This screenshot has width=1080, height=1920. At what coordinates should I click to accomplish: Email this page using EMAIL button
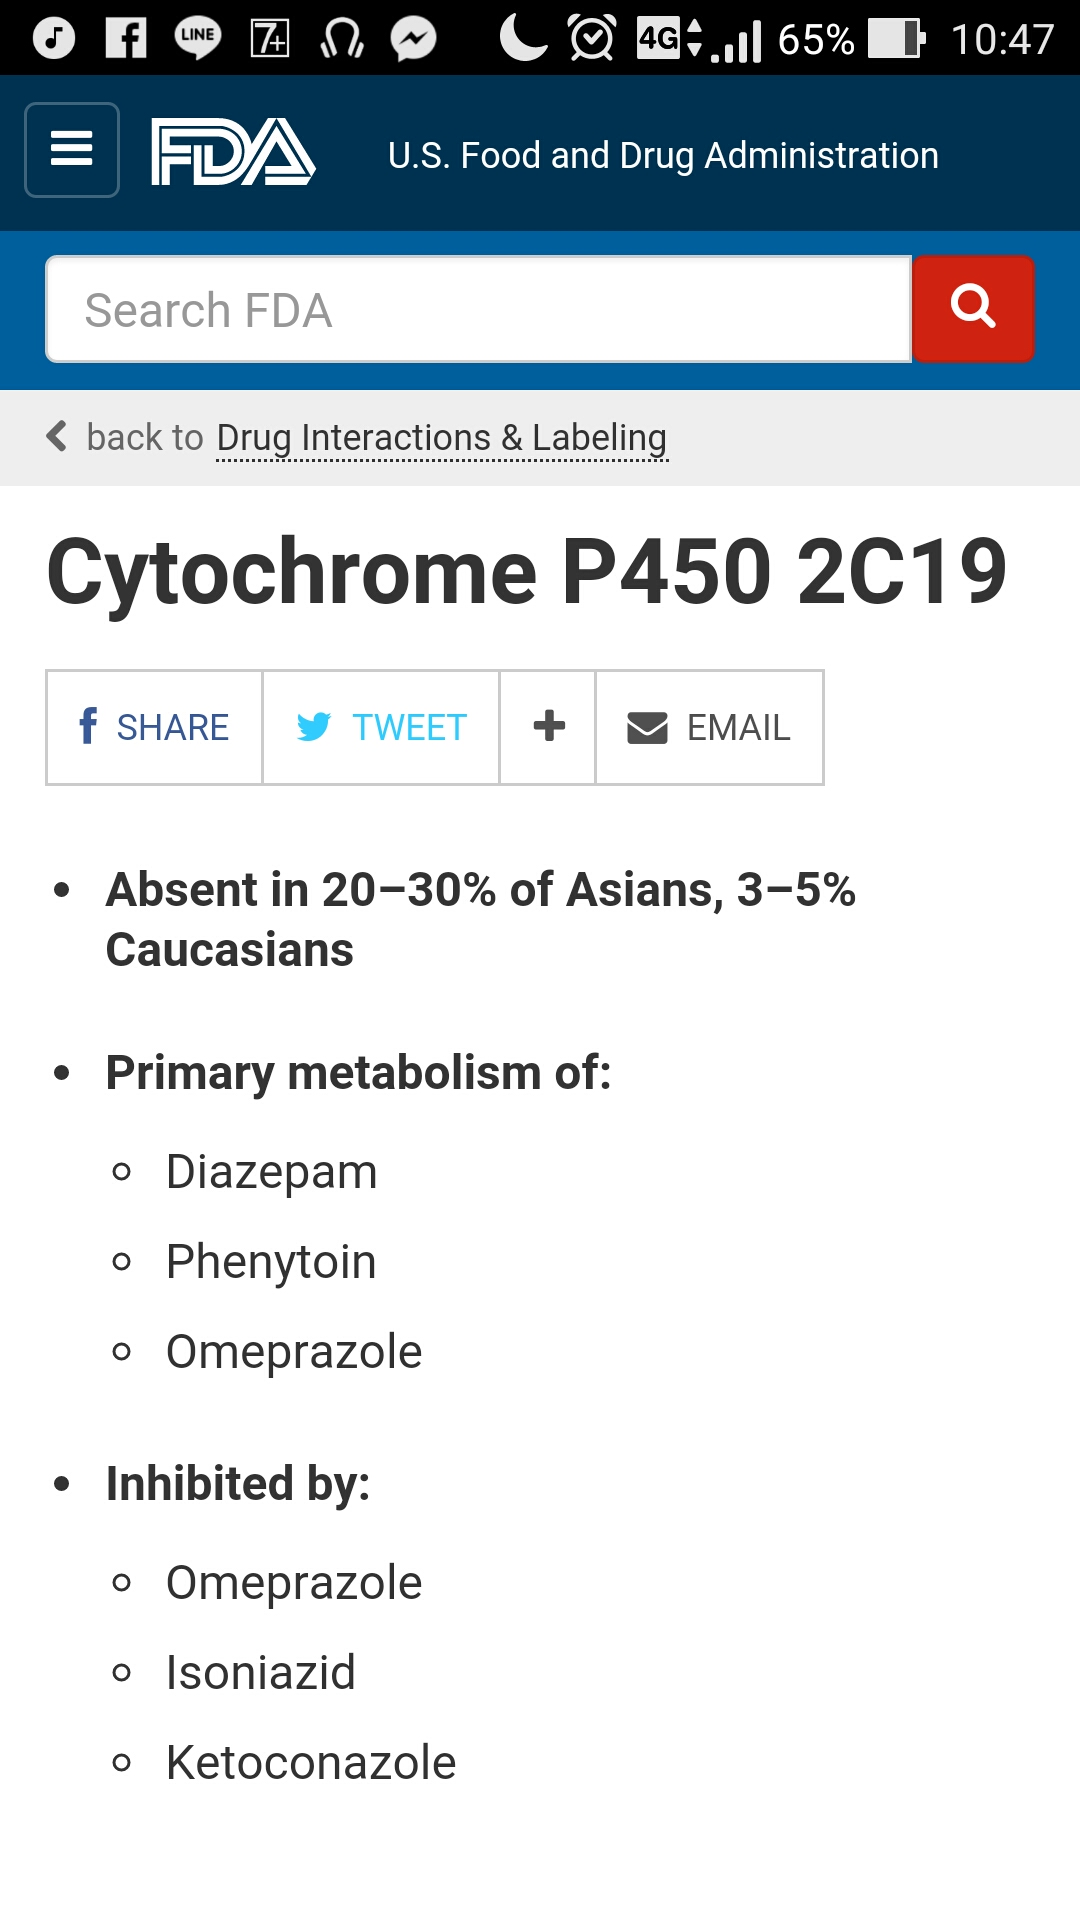pyautogui.click(x=709, y=727)
